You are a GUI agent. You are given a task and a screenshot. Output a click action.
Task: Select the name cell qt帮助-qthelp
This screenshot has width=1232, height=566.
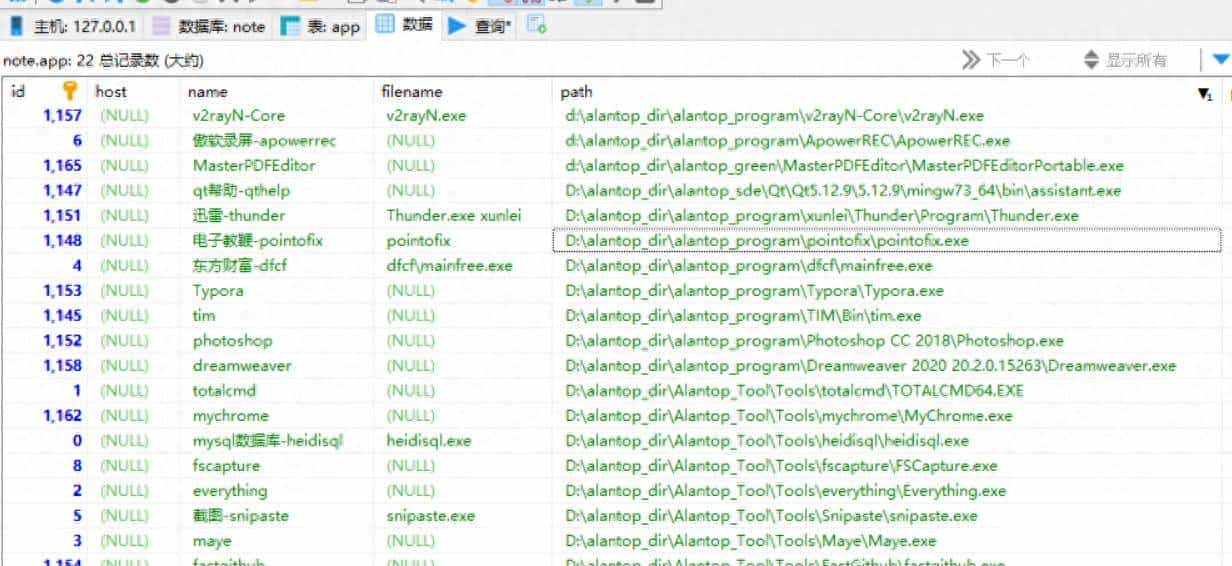click(241, 191)
